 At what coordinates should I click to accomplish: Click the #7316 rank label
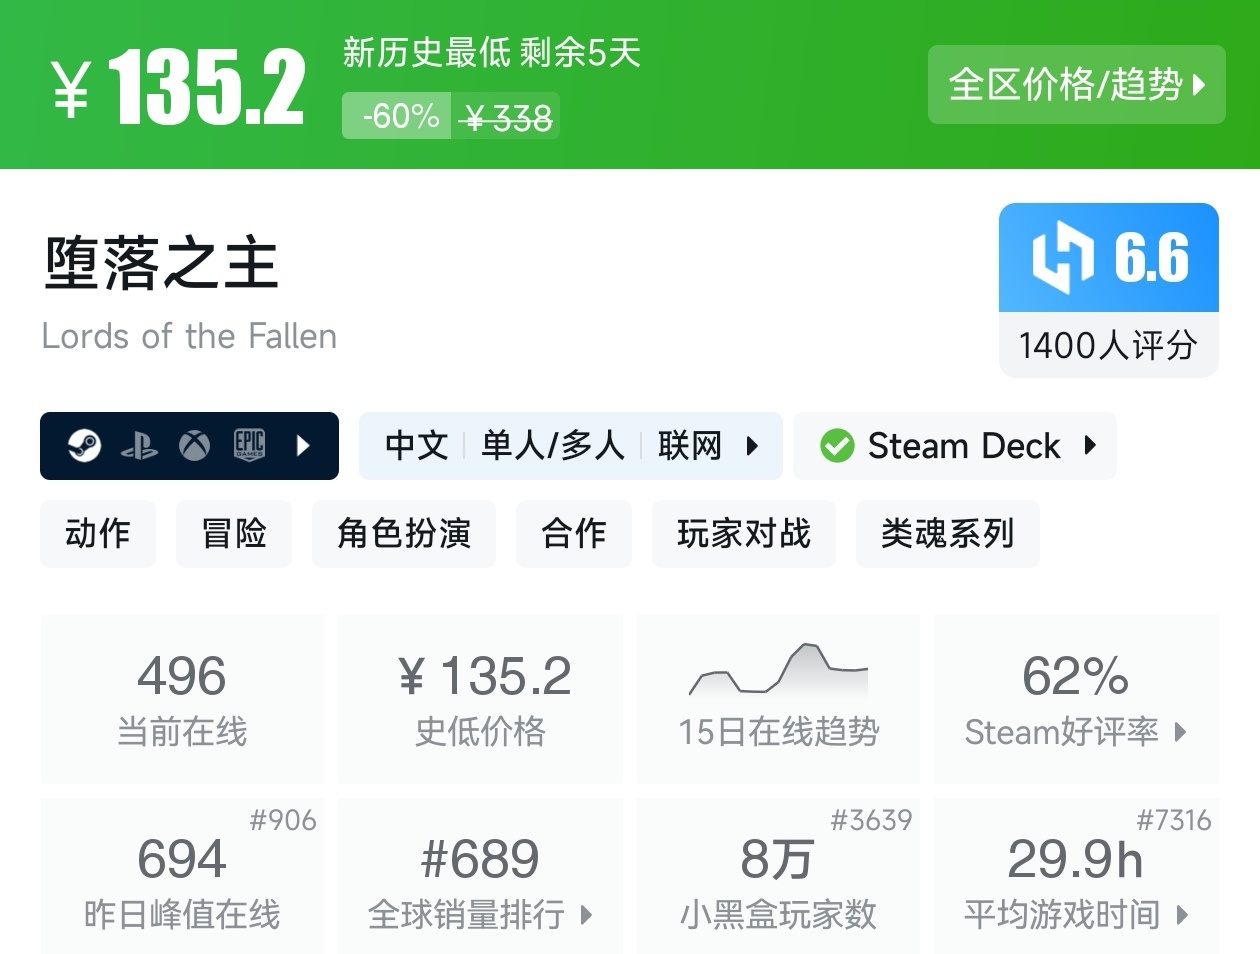coord(1174,820)
